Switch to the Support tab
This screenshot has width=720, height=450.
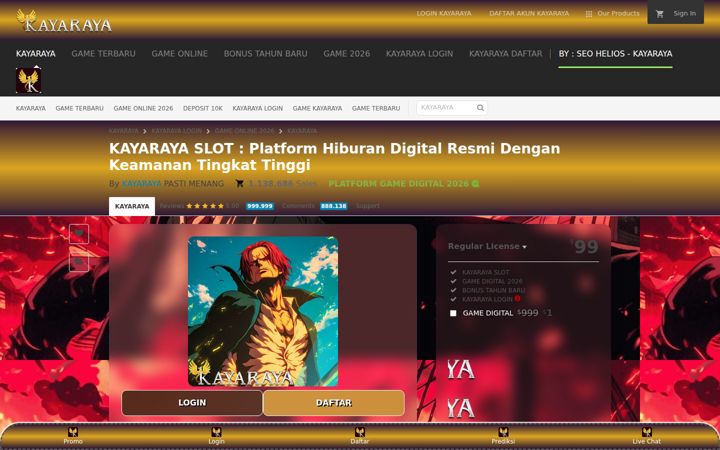(x=368, y=206)
